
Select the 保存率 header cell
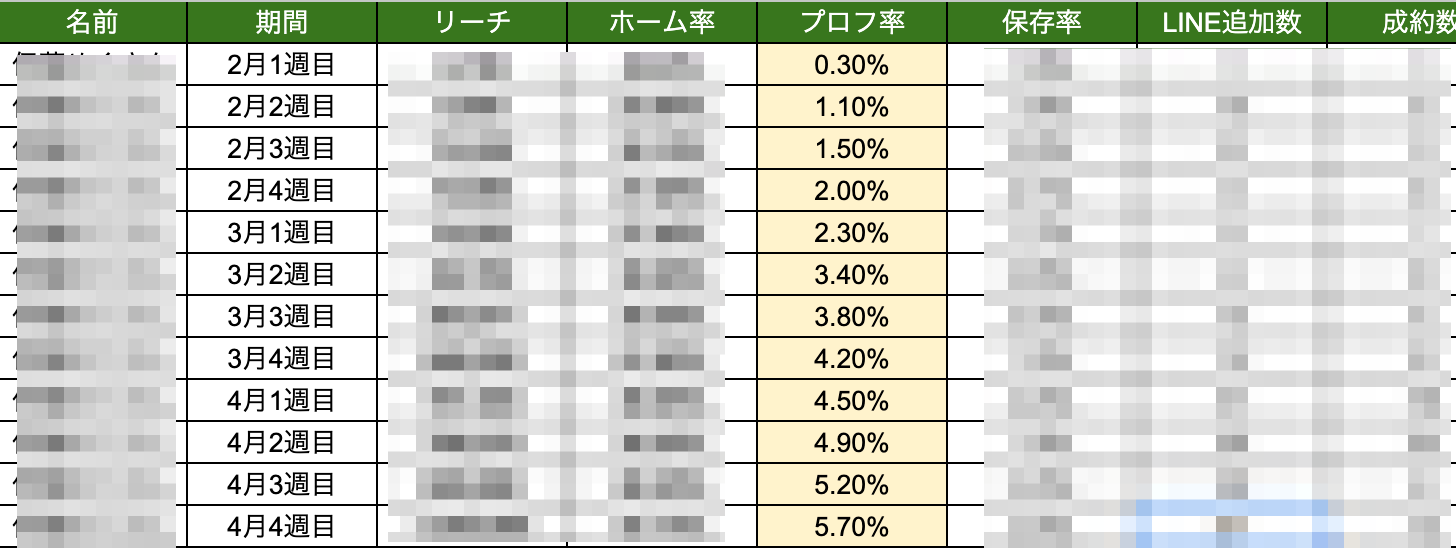1042,22
